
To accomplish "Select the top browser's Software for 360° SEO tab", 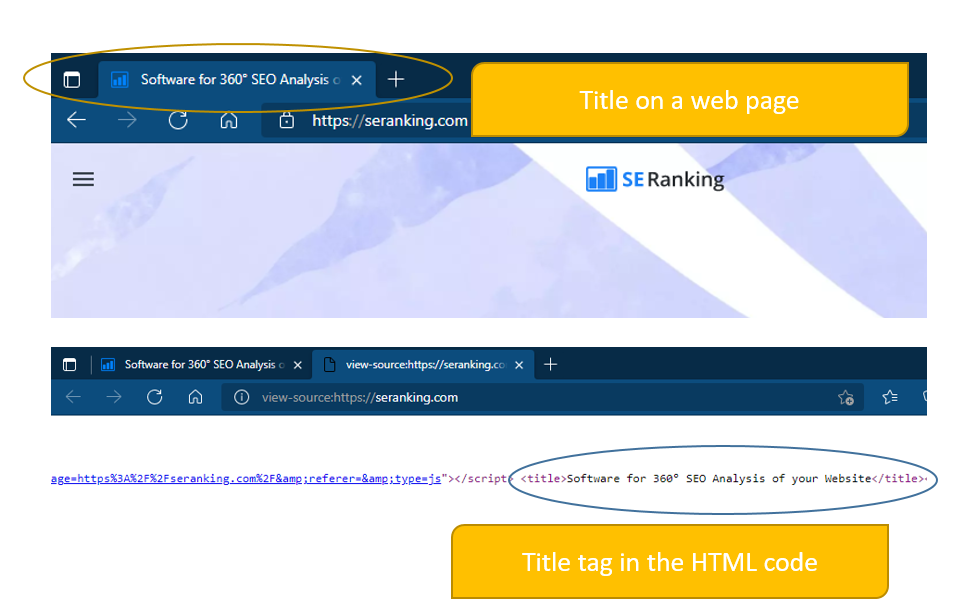I will [x=237, y=80].
